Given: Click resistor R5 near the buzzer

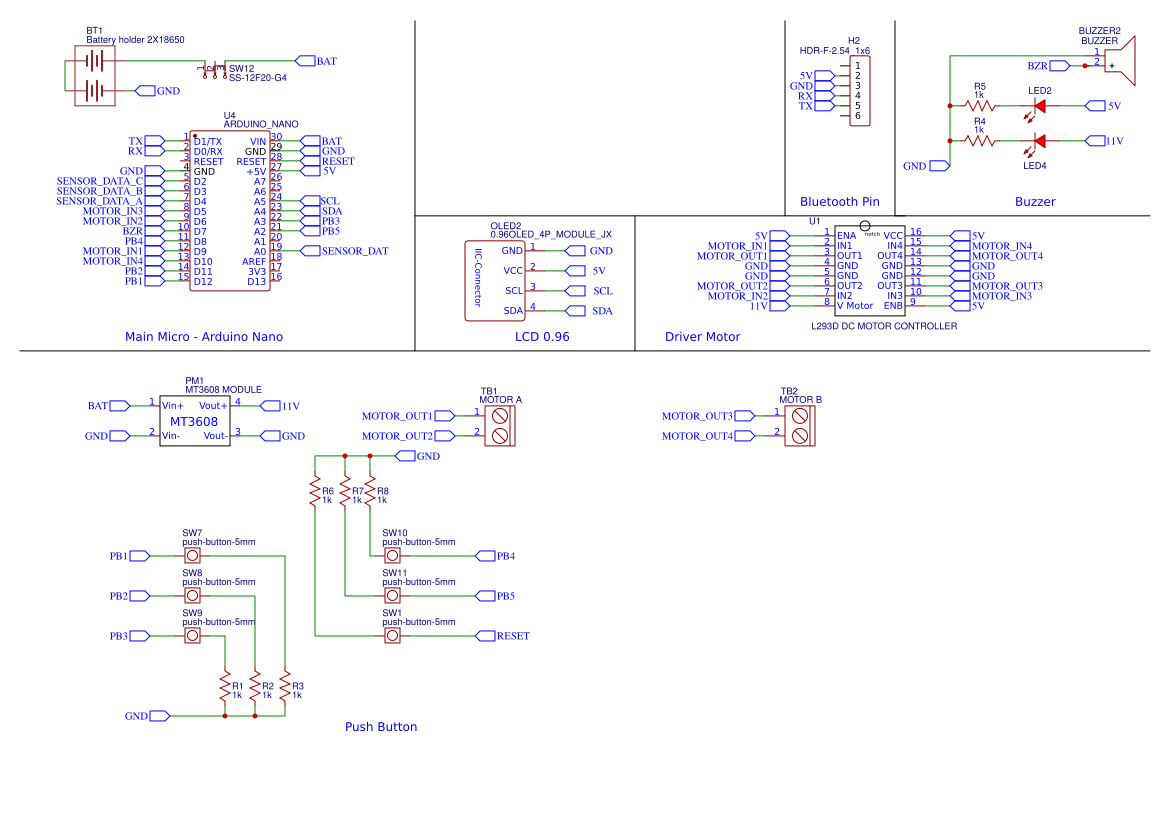Looking at the screenshot, I should [x=980, y=106].
